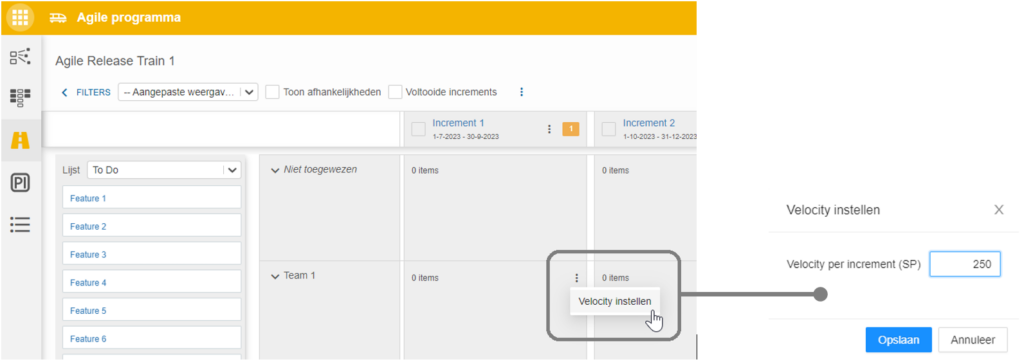Collapse the Niet toegewezen row
The image size is (1024, 364).
click(x=275, y=170)
